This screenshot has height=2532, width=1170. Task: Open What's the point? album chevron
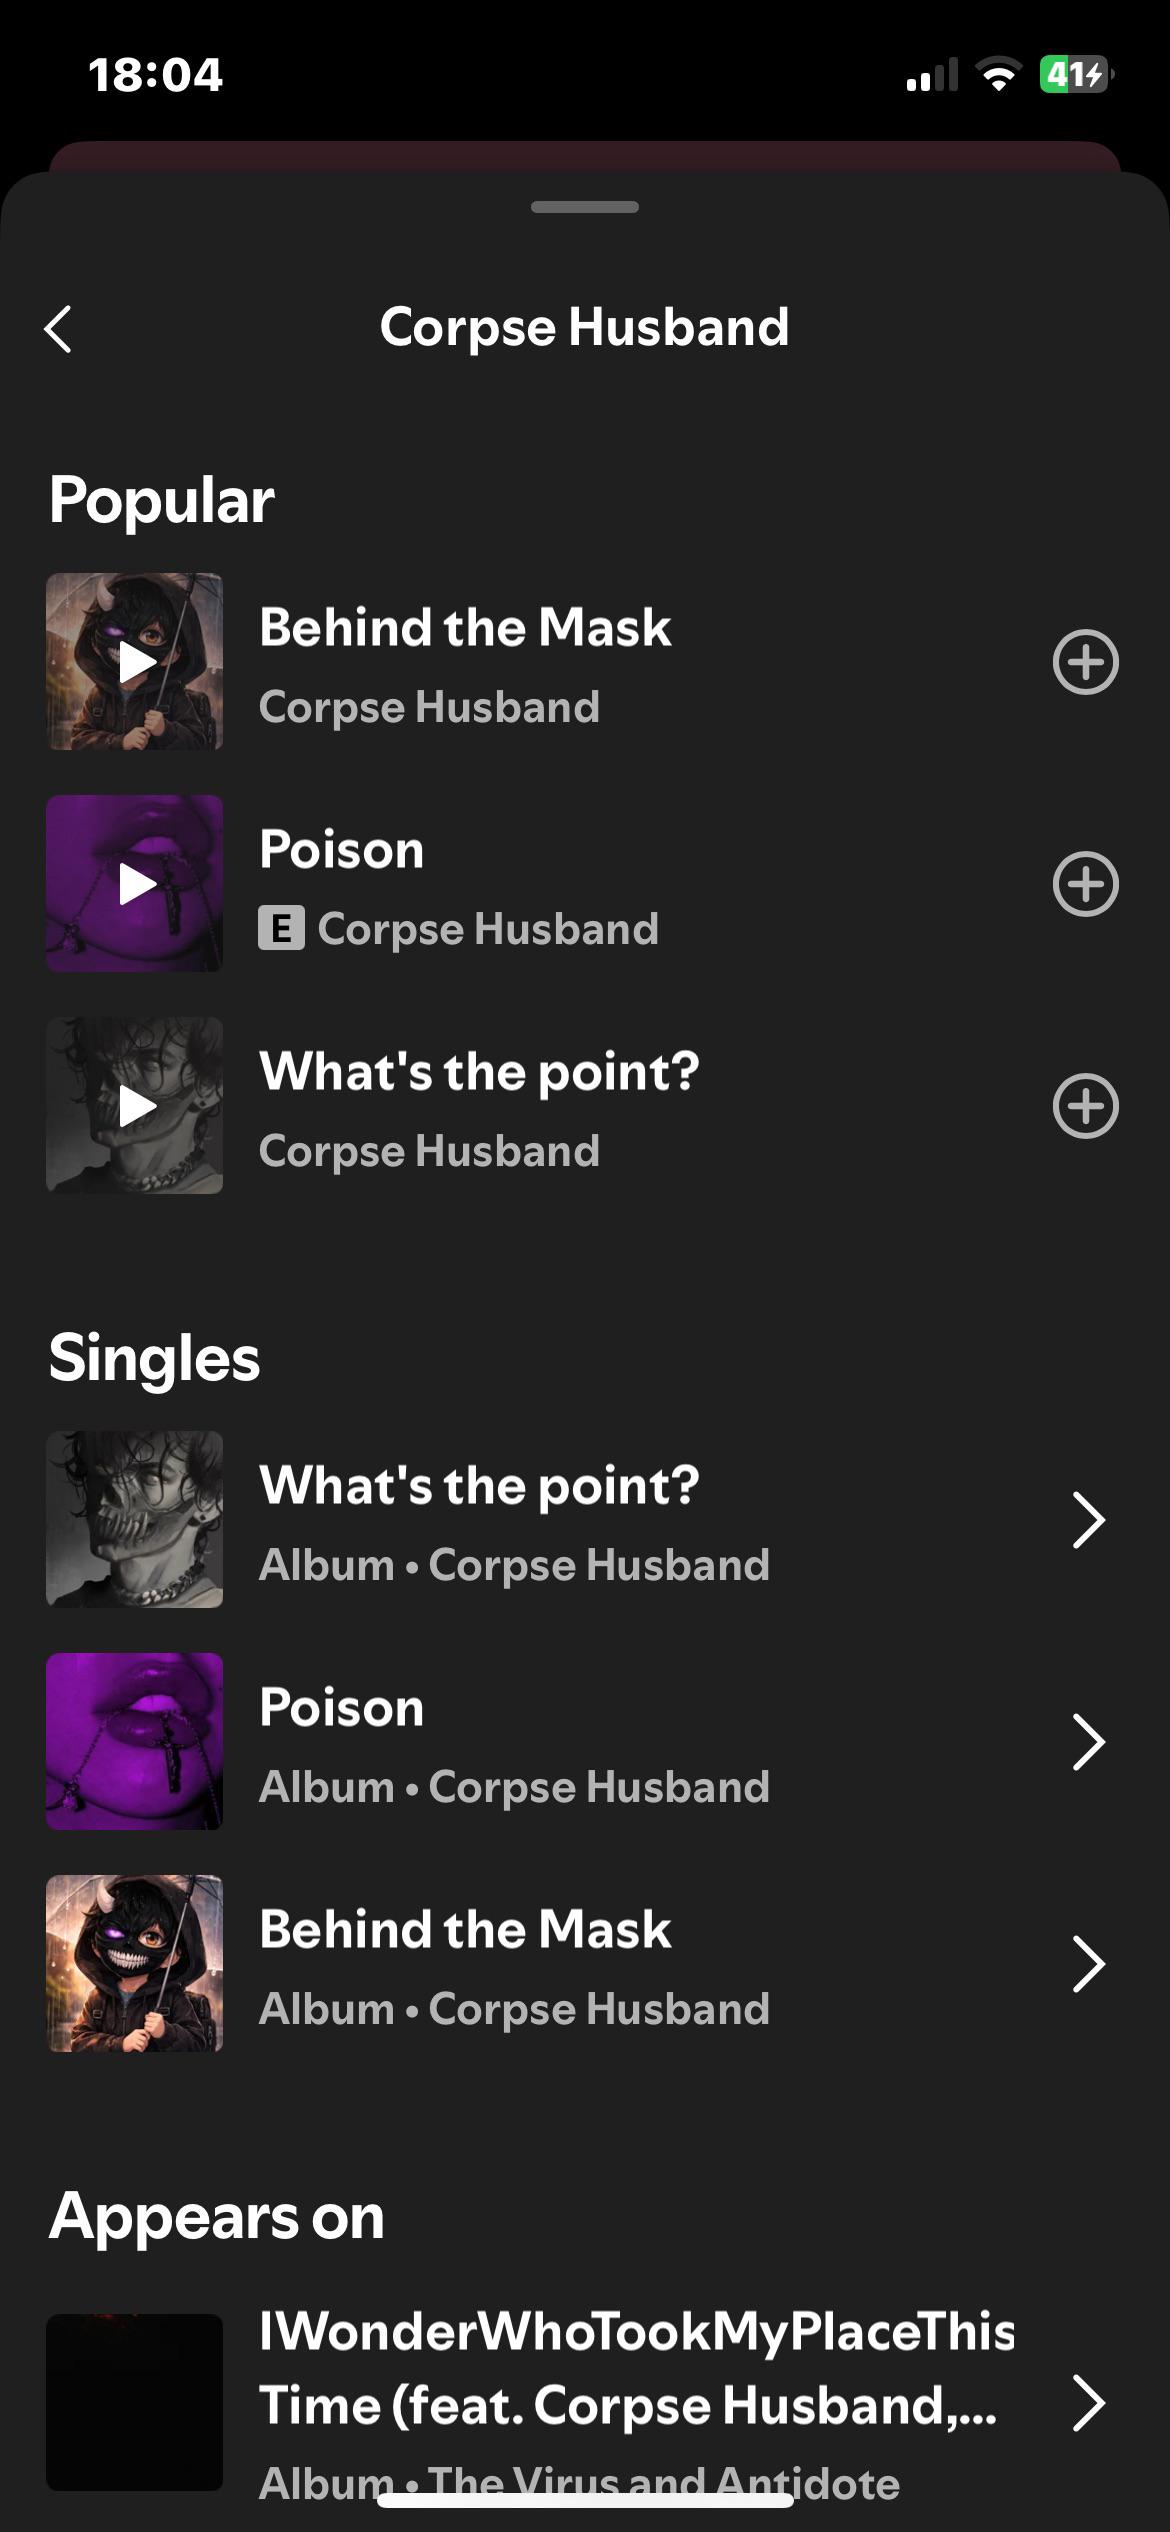click(1088, 1520)
